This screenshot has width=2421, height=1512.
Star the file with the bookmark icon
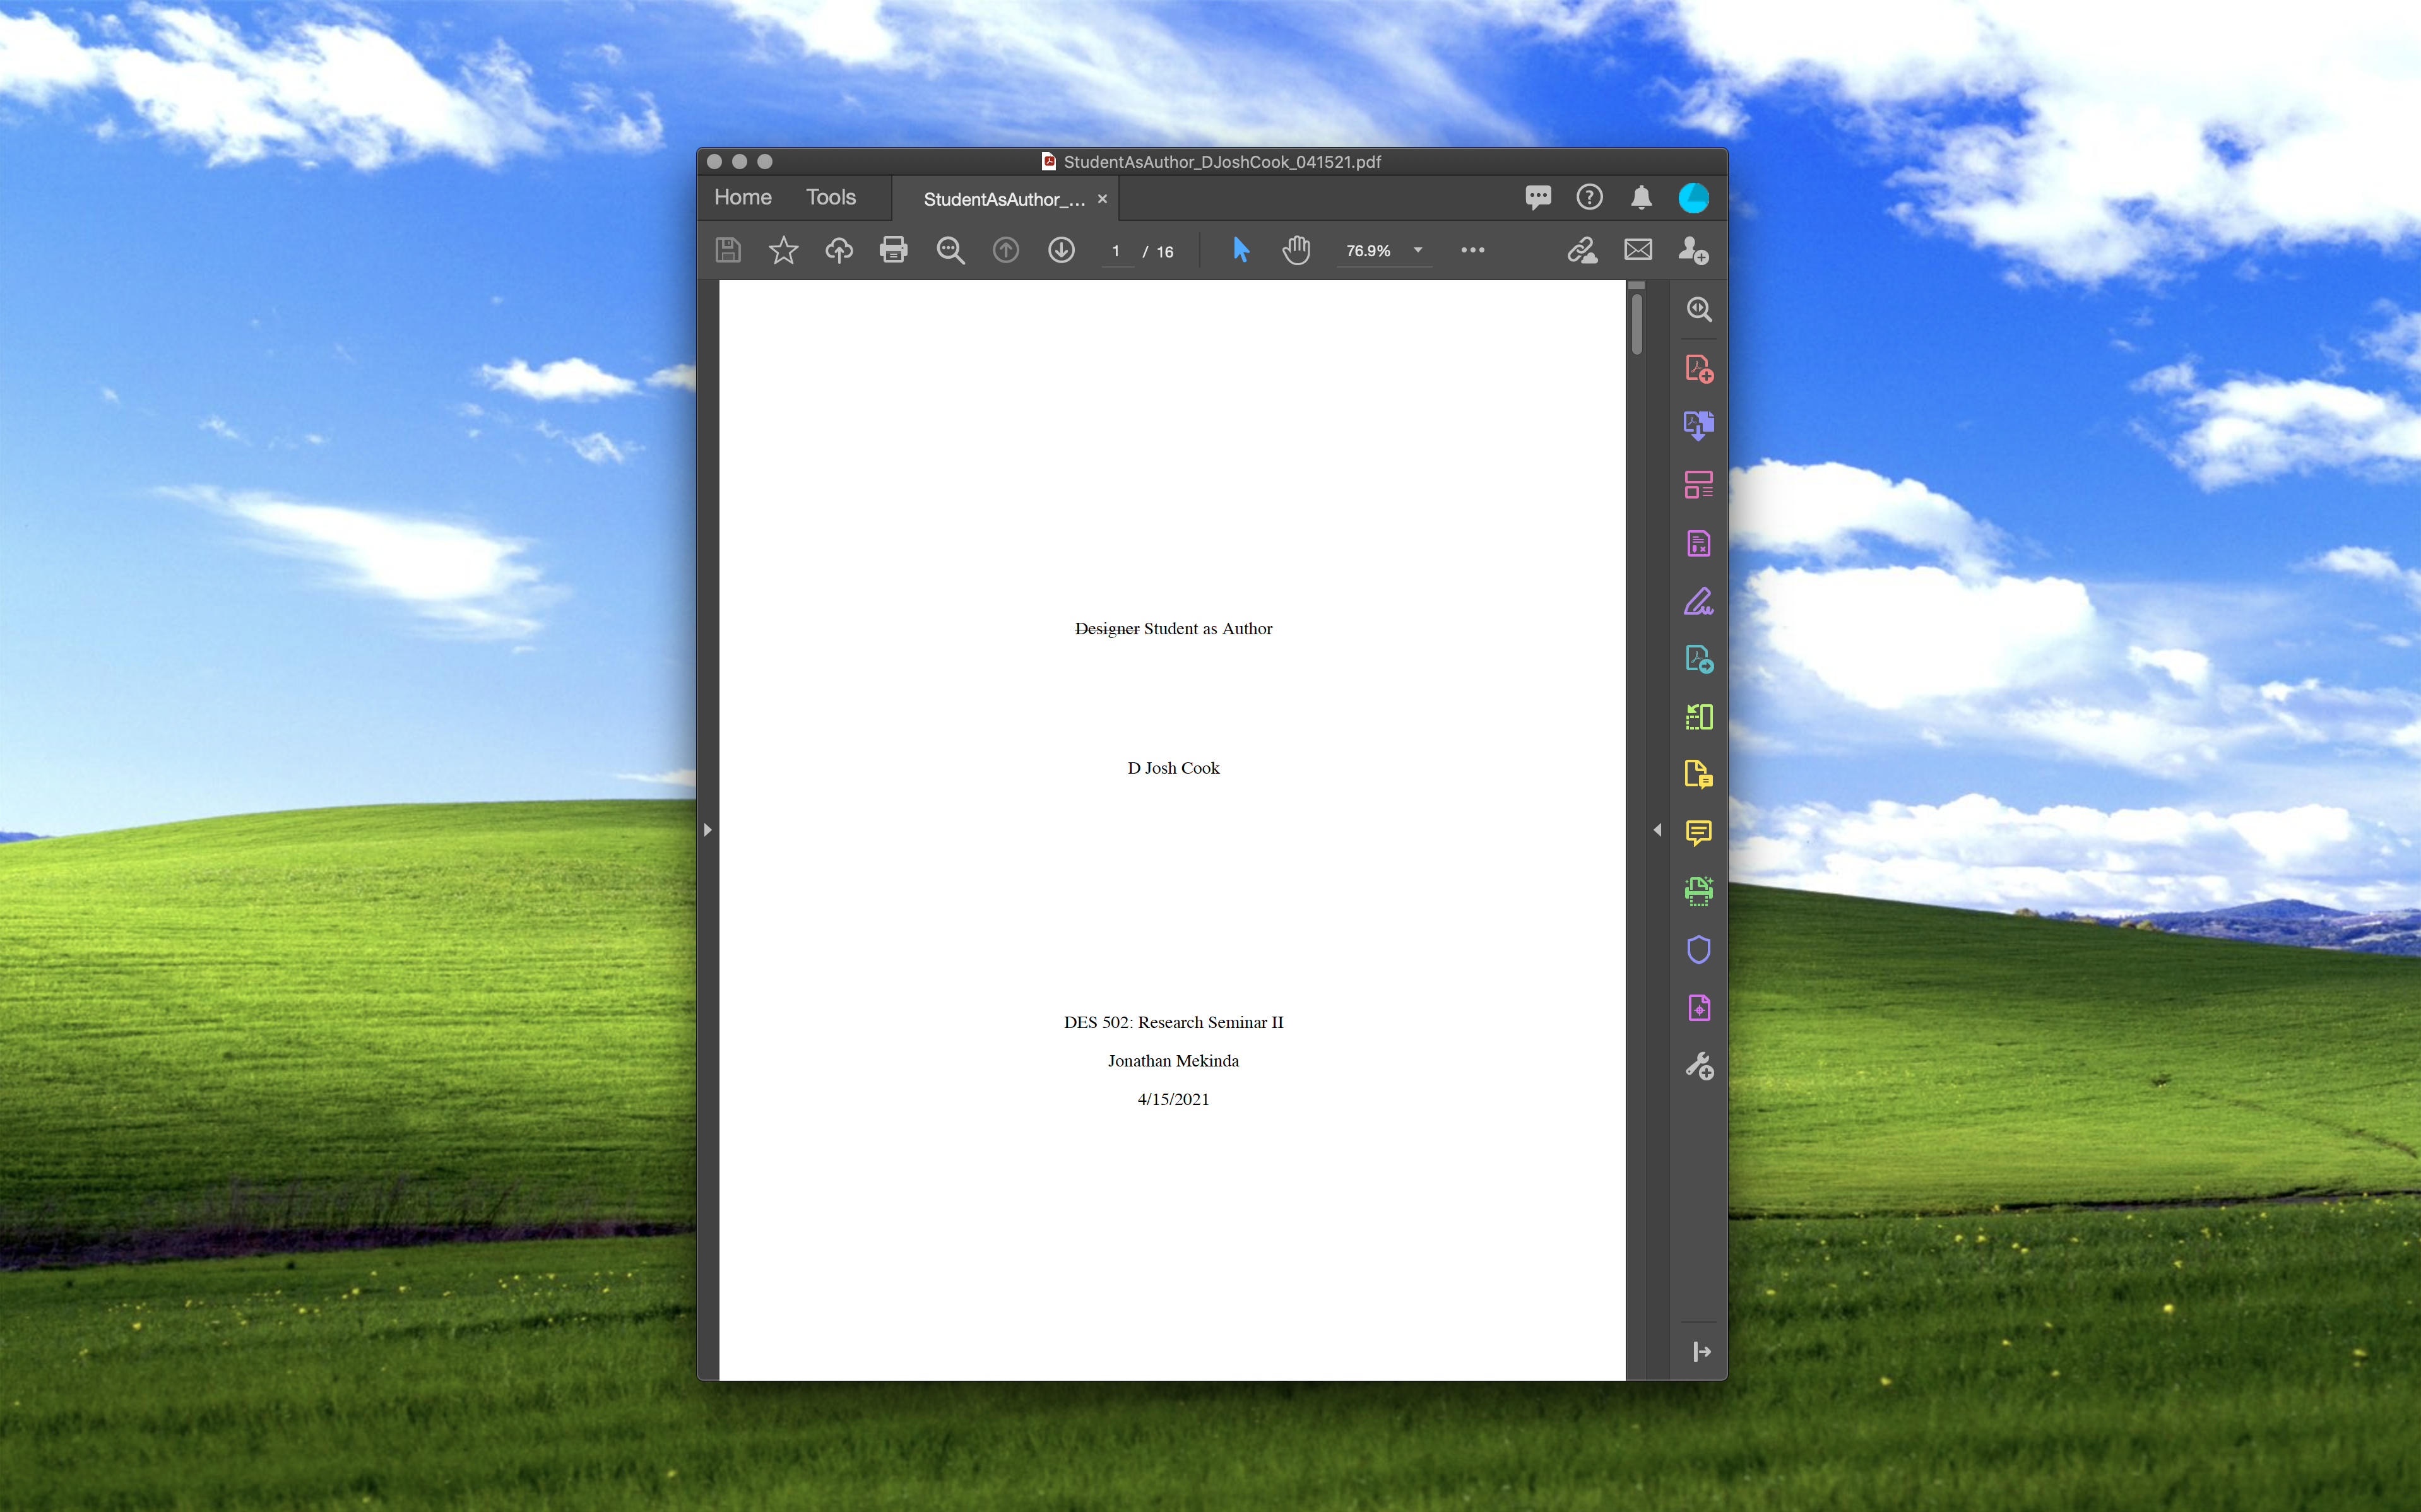click(x=783, y=250)
